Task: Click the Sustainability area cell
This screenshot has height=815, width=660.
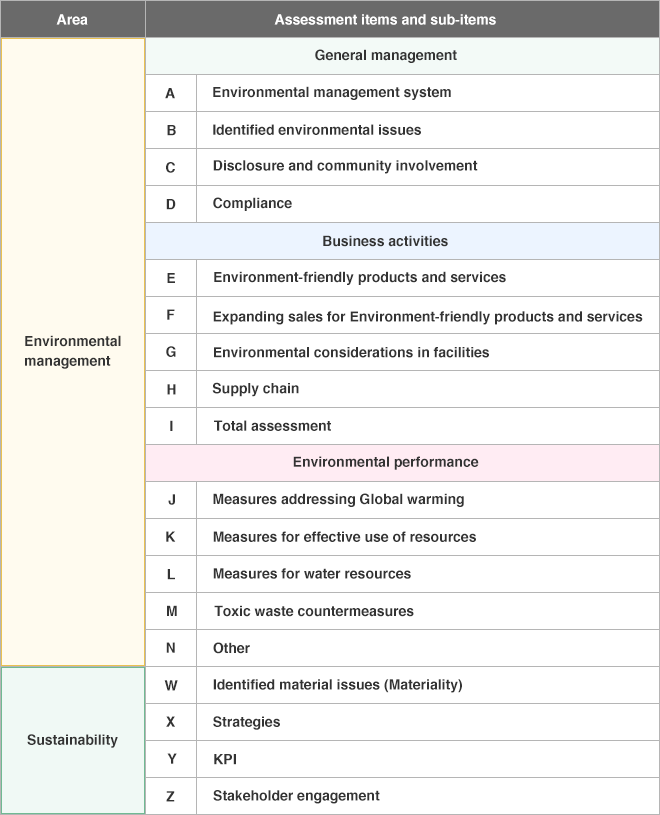Action: (73, 740)
